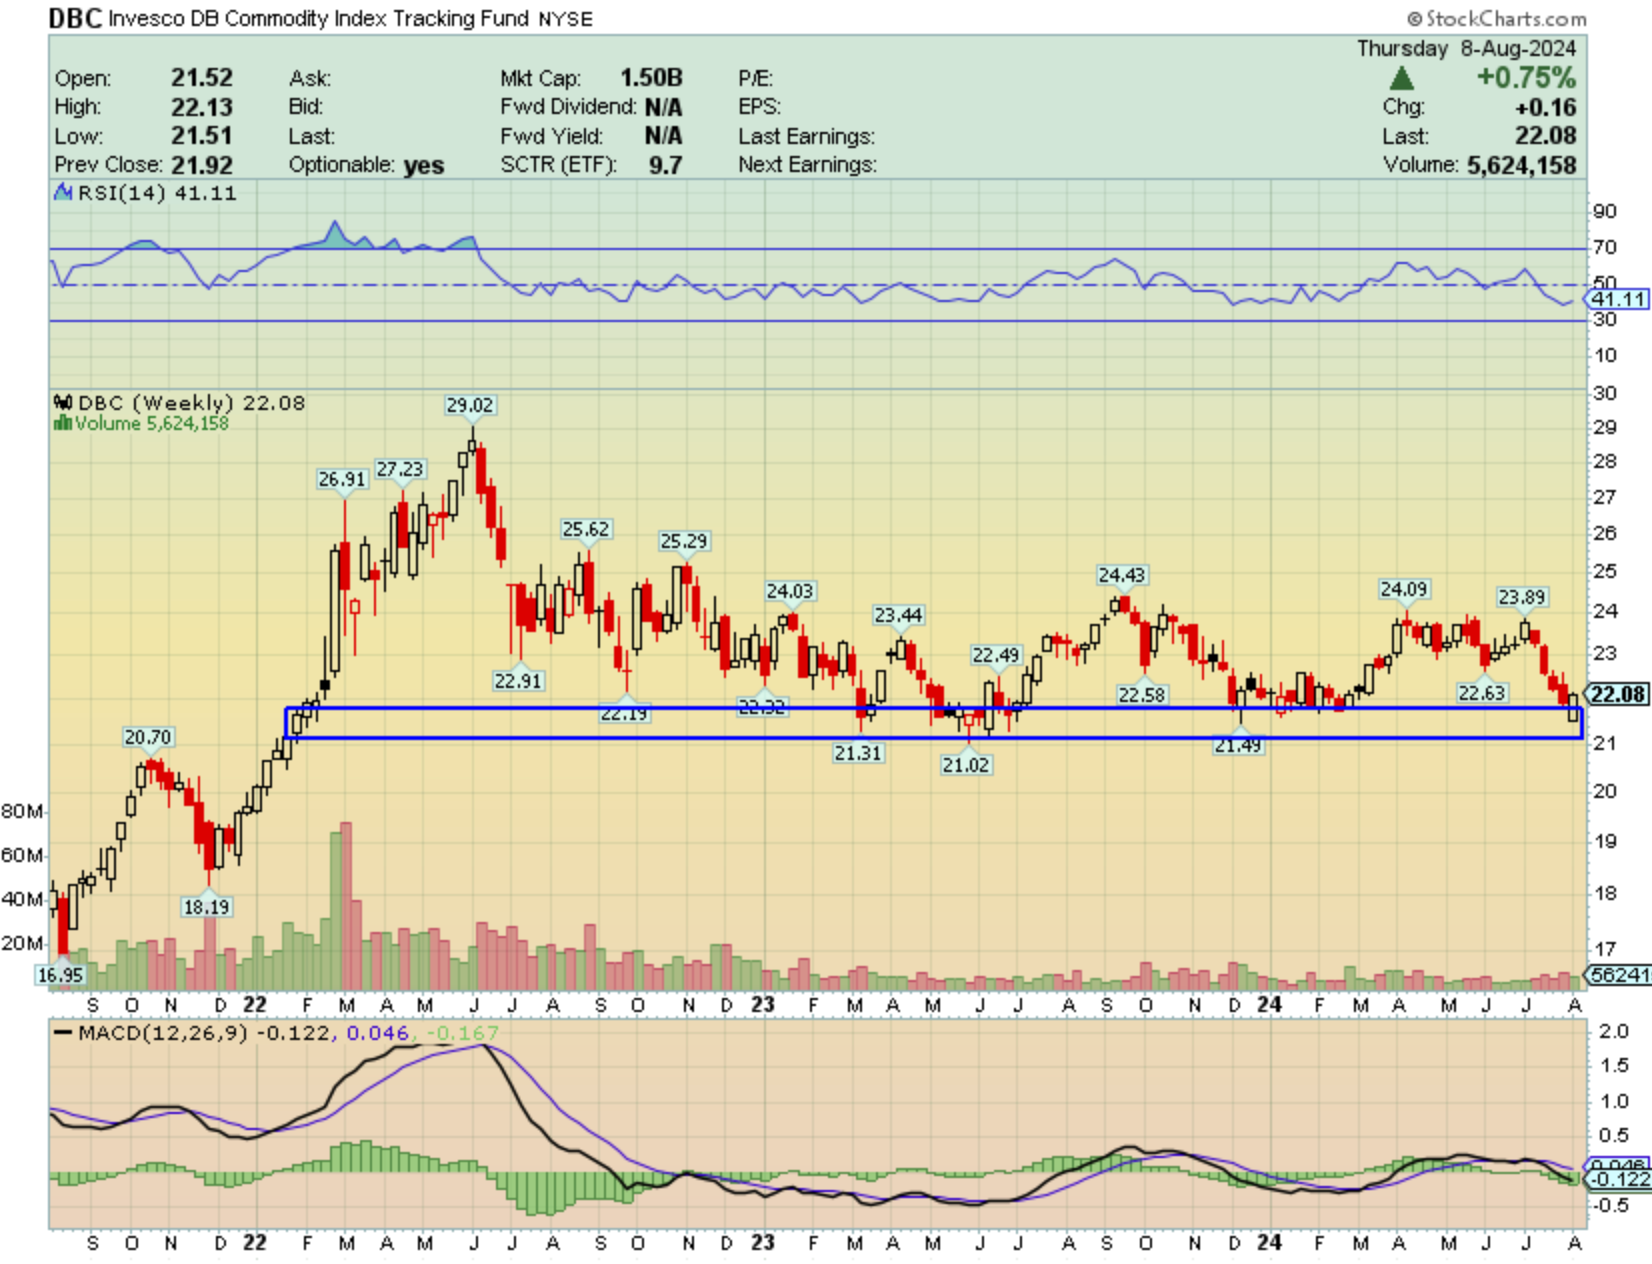Click the 22.91 low price label
The image size is (1652, 1264).
point(518,681)
